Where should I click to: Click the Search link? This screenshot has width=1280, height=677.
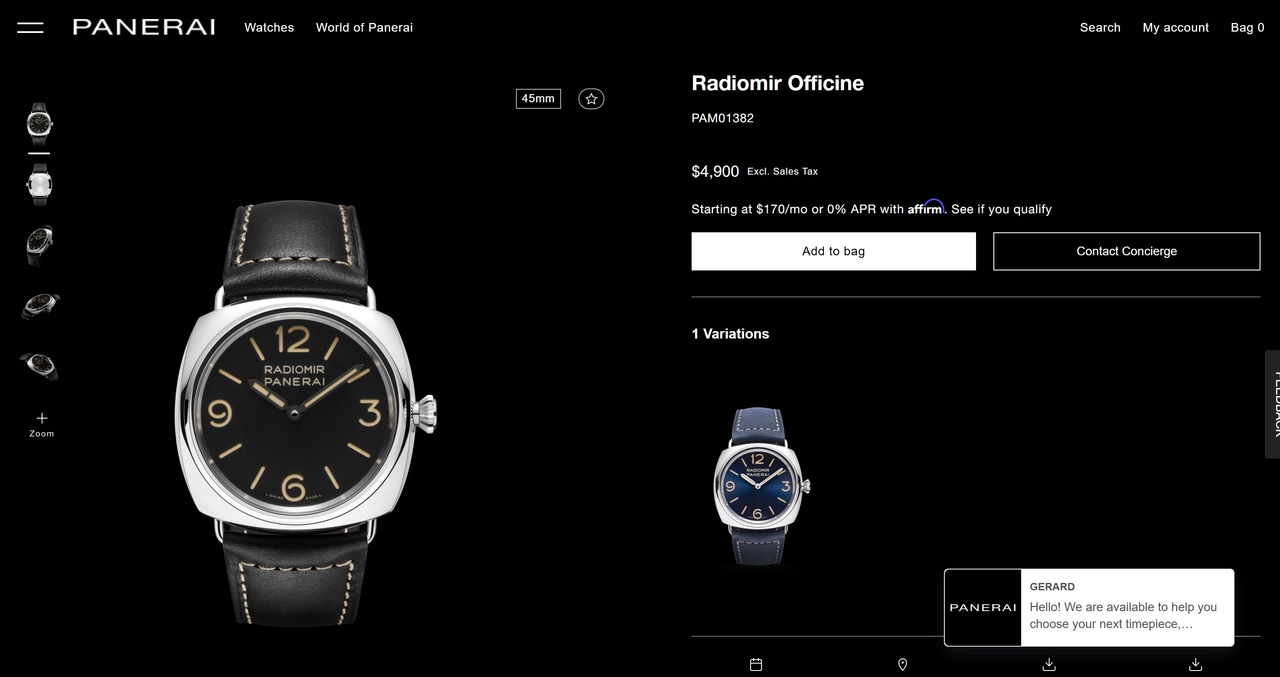pyautogui.click(x=1100, y=27)
